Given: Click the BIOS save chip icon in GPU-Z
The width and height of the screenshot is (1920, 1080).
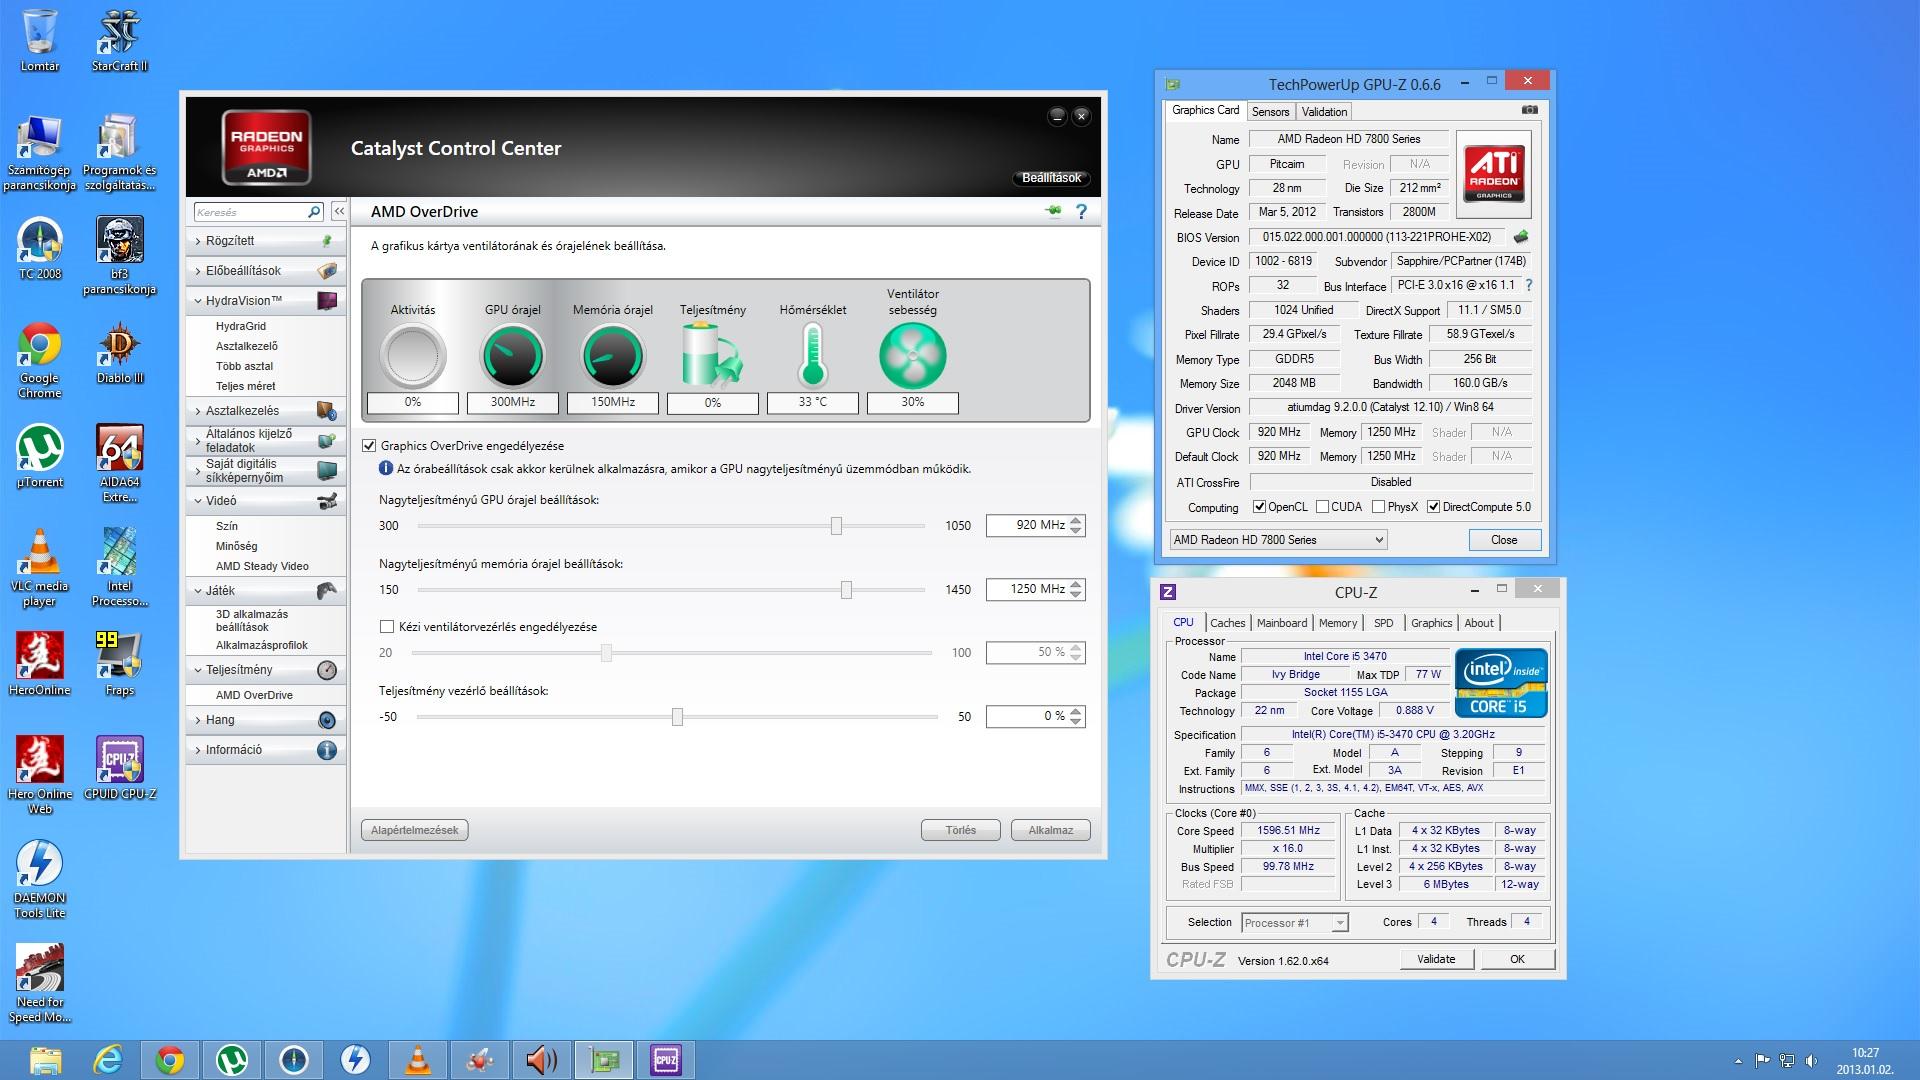Looking at the screenshot, I should pyautogui.click(x=1521, y=237).
